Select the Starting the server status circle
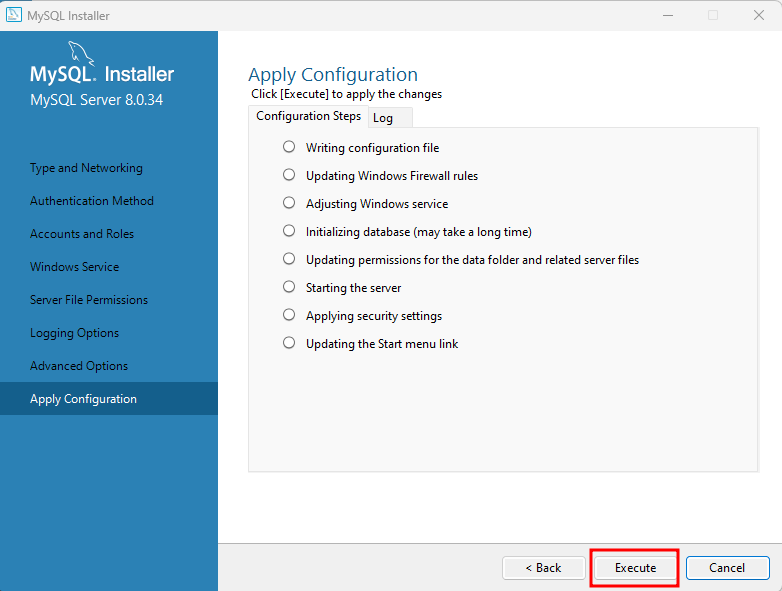The image size is (782, 591). [289, 286]
